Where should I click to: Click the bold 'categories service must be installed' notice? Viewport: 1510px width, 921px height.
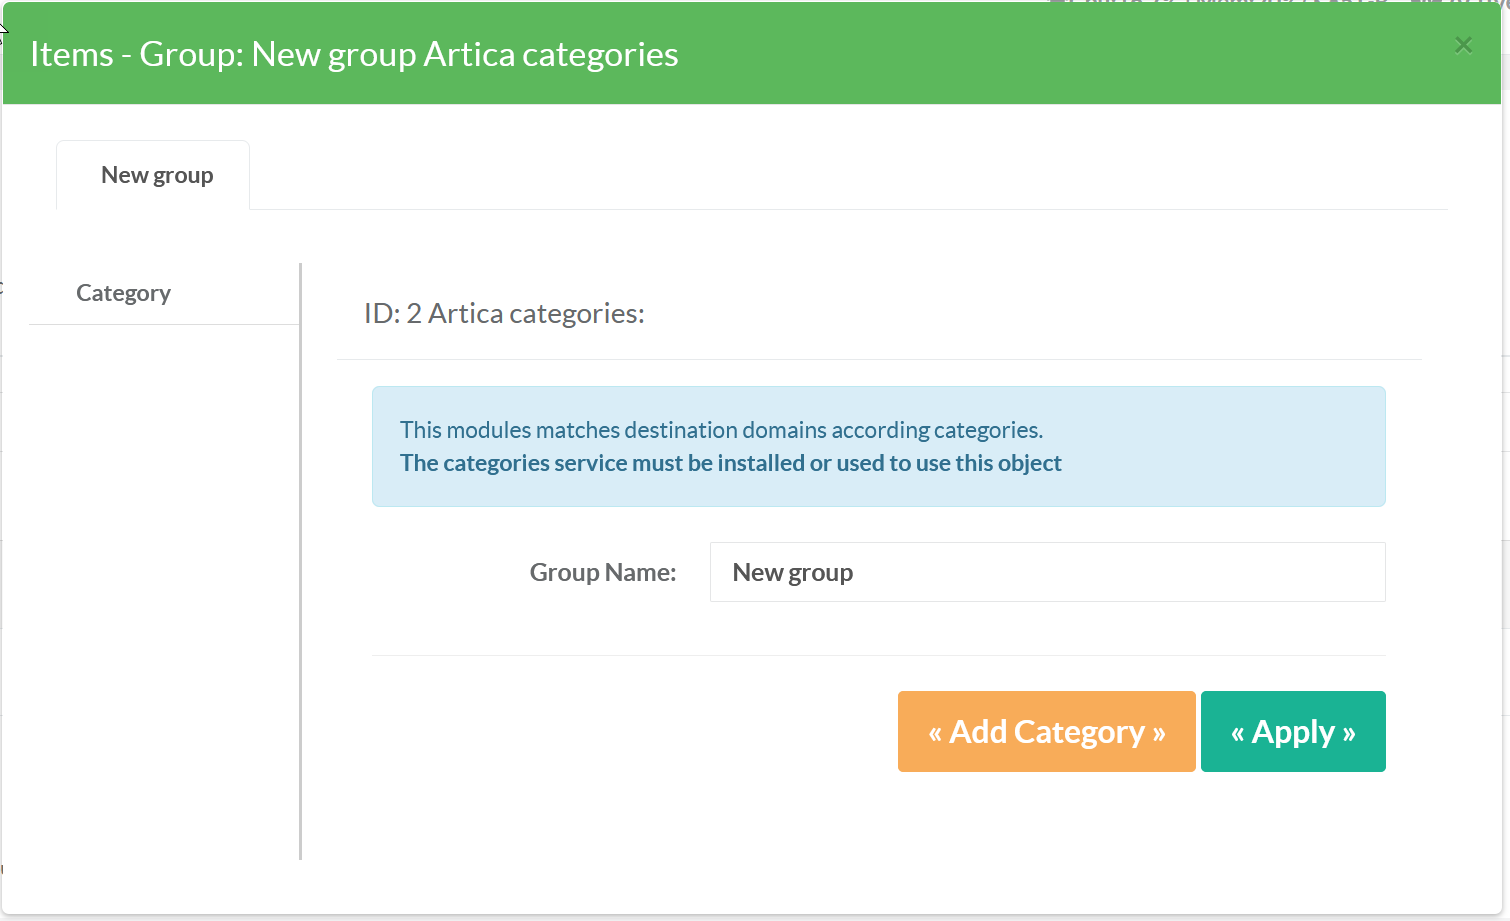(731, 463)
